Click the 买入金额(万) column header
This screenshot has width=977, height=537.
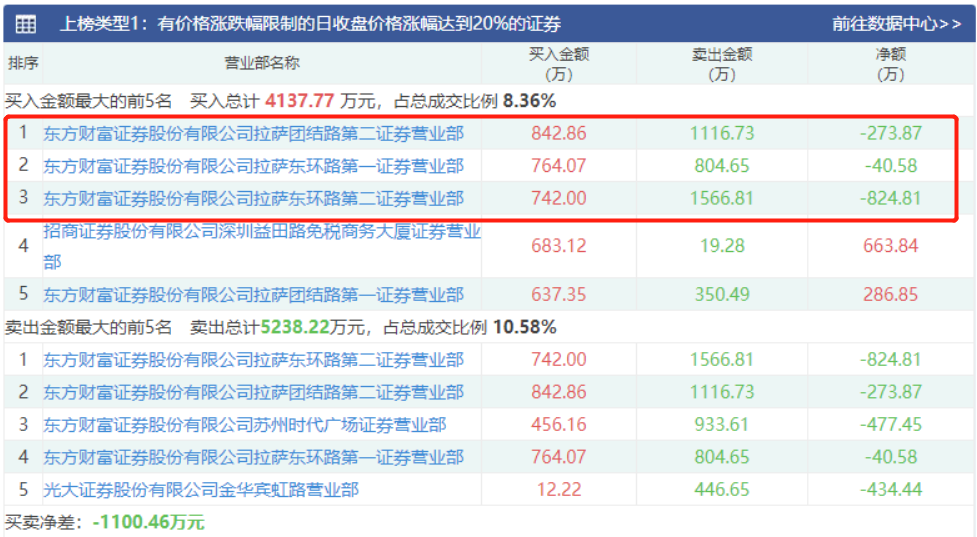(x=559, y=64)
